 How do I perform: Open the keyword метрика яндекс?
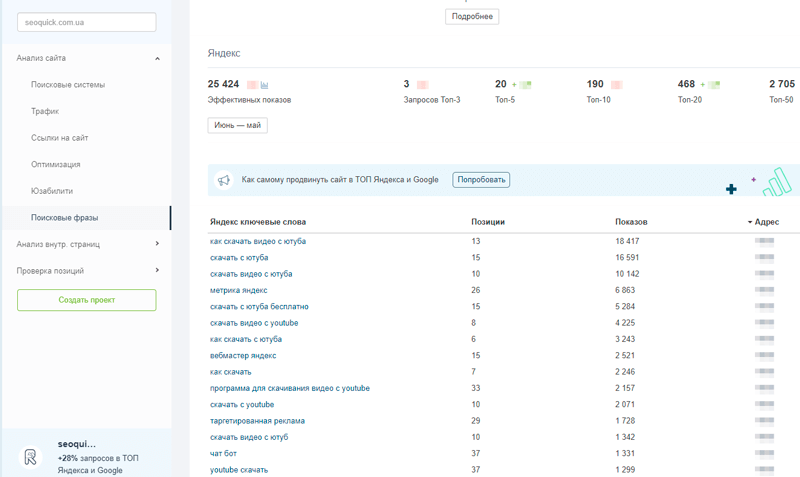[x=238, y=290]
